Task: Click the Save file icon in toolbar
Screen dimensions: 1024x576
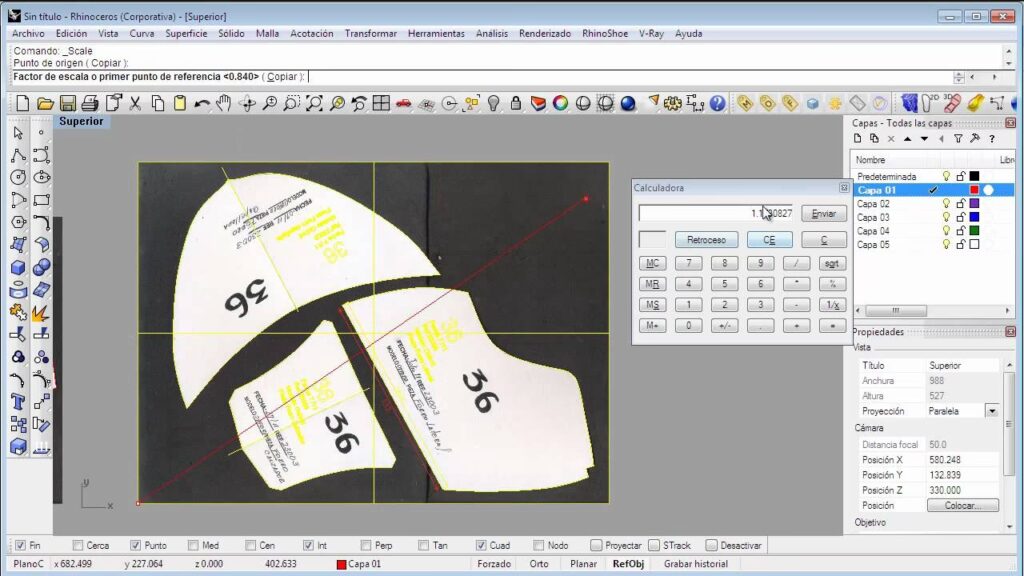Action: pyautogui.click(x=68, y=103)
